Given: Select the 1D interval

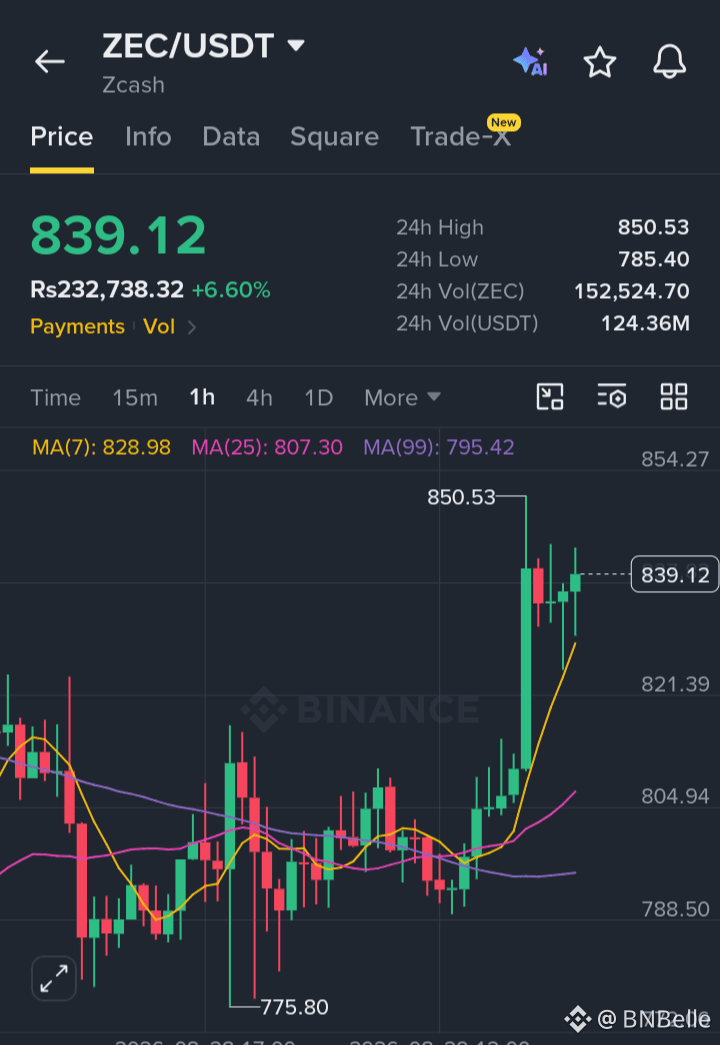Looking at the screenshot, I should point(319,398).
